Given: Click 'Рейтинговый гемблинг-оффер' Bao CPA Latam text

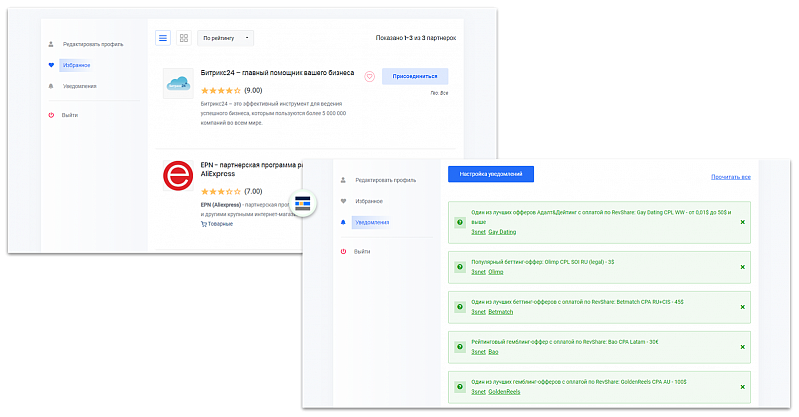Looking at the screenshot, I should coord(565,342).
